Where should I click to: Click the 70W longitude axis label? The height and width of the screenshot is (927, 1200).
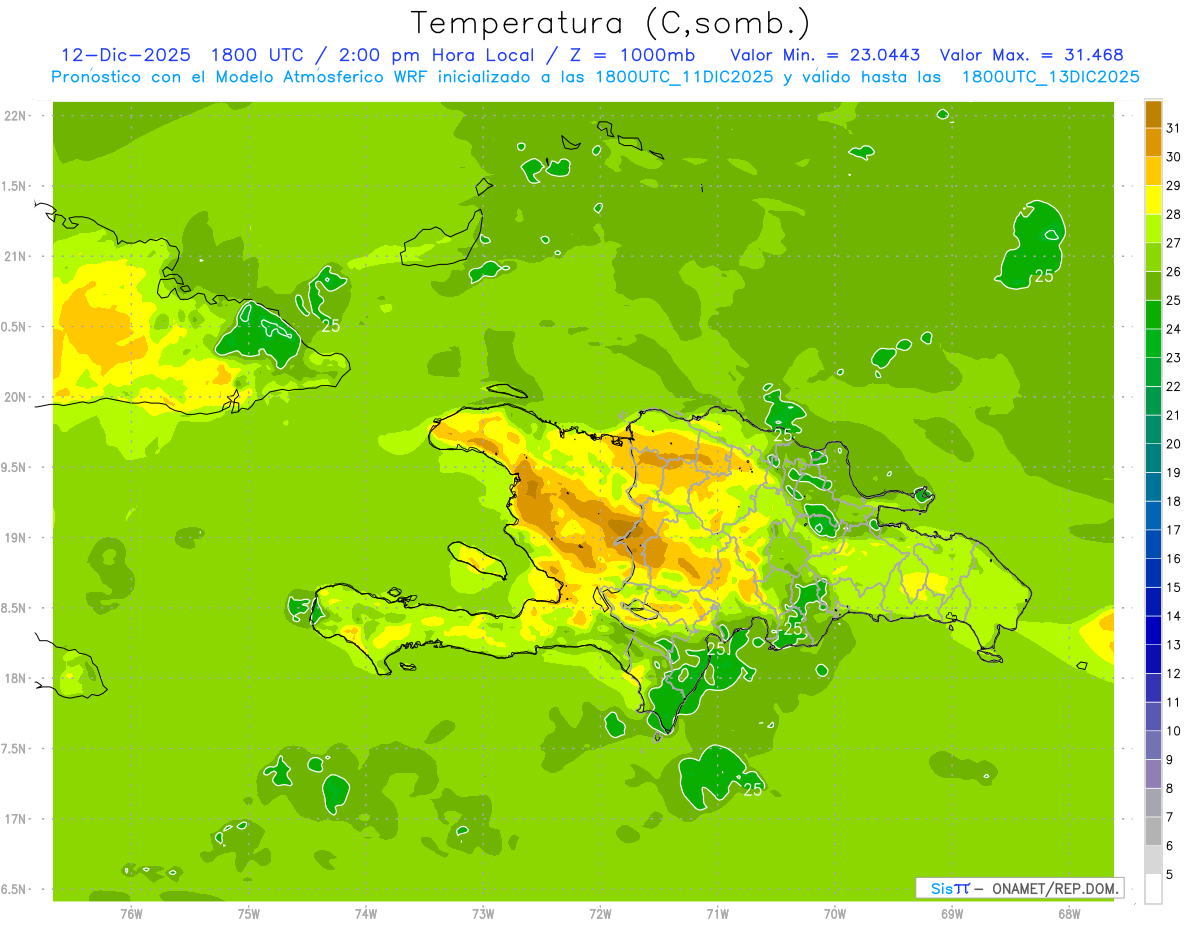coord(835,913)
